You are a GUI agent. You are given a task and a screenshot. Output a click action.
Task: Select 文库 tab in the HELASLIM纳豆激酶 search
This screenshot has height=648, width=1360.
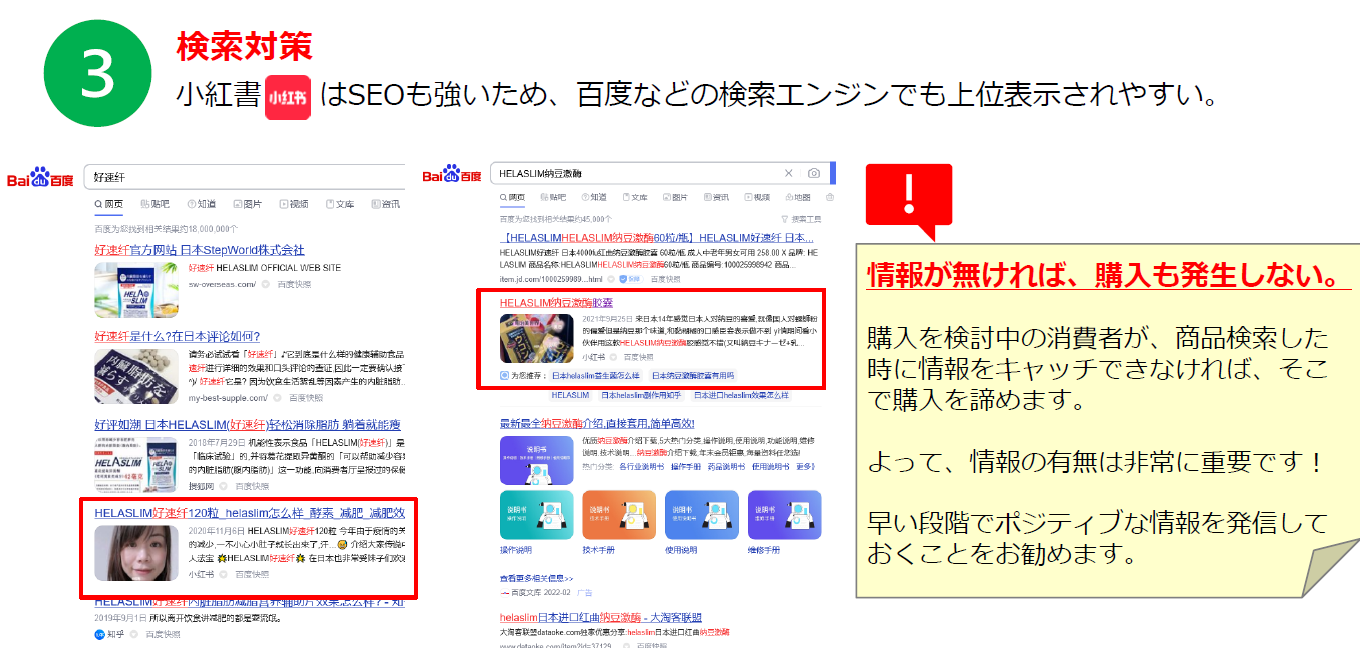pos(634,198)
